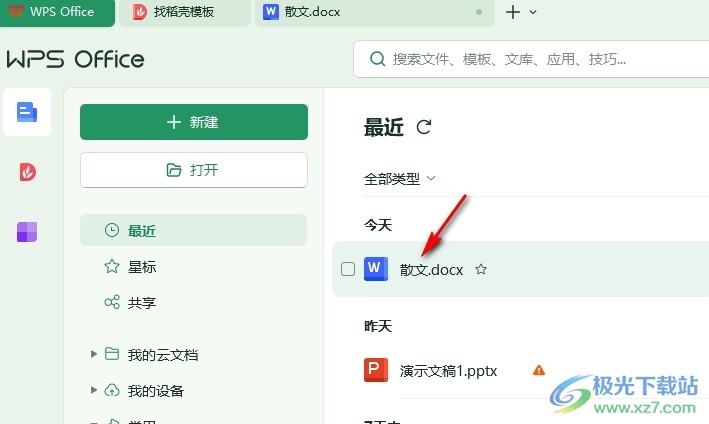Open the new tab dropdown arrow
This screenshot has width=709, height=424.
point(533,12)
